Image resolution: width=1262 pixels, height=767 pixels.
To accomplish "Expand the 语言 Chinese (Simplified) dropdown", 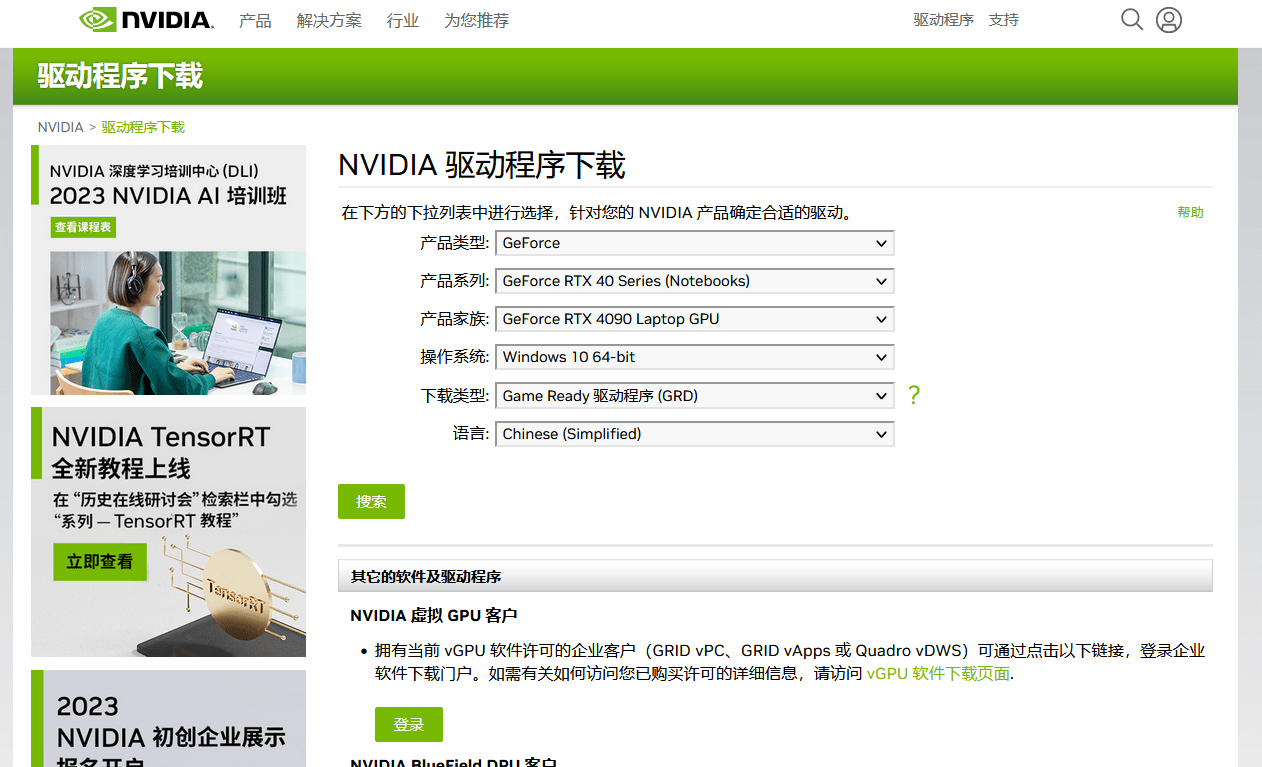I will (x=694, y=434).
